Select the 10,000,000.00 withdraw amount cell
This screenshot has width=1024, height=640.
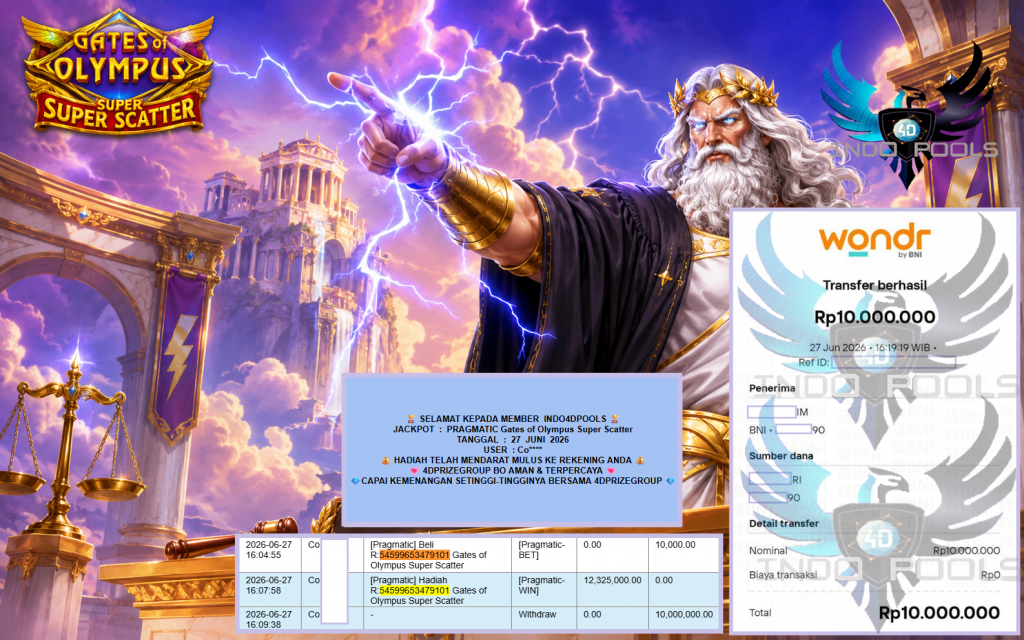coord(684,619)
